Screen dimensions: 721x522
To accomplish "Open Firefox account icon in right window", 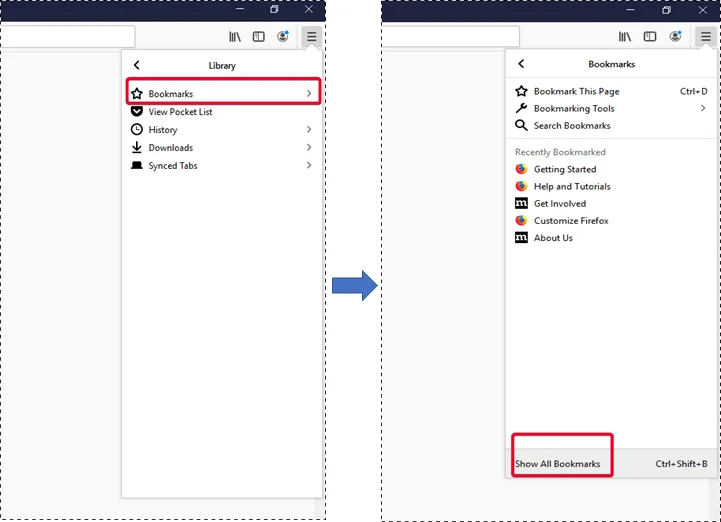I will click(x=675, y=36).
